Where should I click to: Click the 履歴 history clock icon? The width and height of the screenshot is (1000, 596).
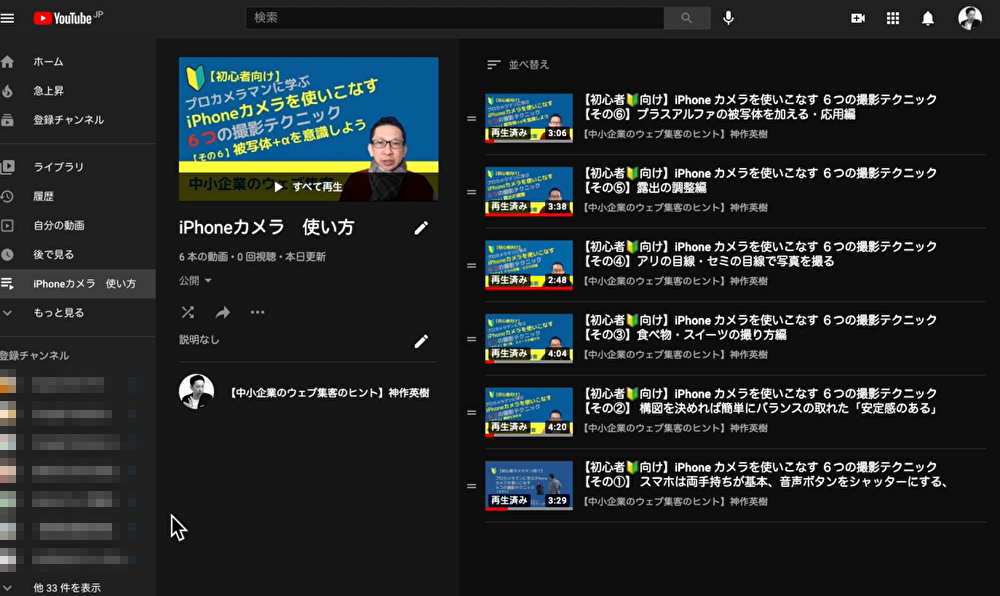pyautogui.click(x=8, y=196)
